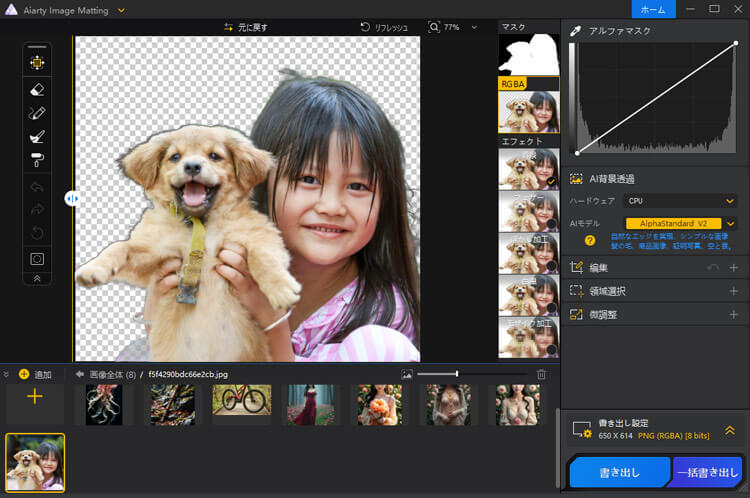Select the RGBA preview thumbnail
This screenshot has height=498, width=750.
click(529, 112)
